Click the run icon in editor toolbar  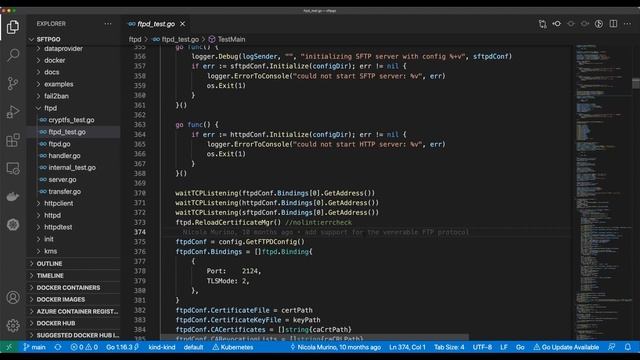(x=599, y=24)
